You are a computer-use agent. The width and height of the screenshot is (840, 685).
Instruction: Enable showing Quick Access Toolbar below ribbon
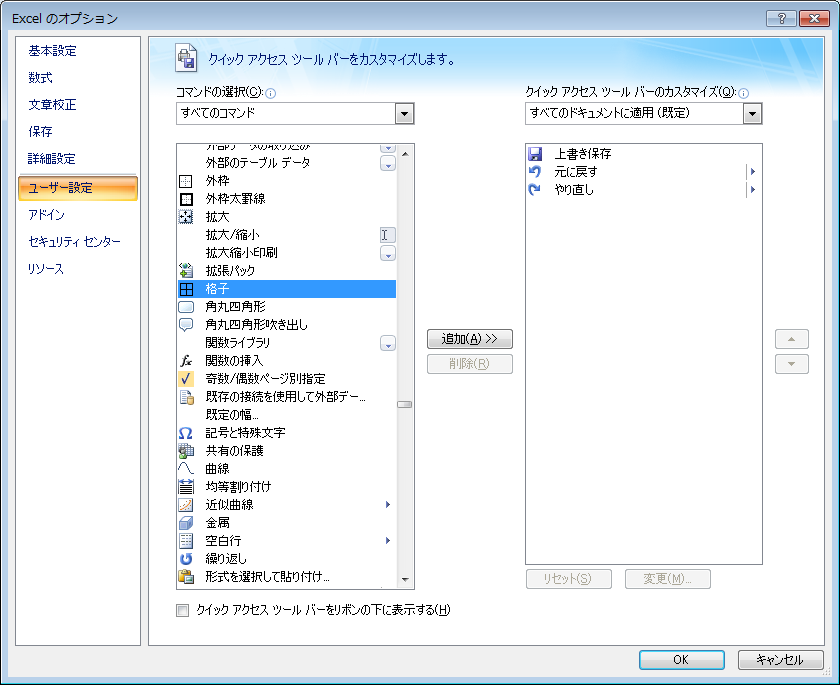182,609
